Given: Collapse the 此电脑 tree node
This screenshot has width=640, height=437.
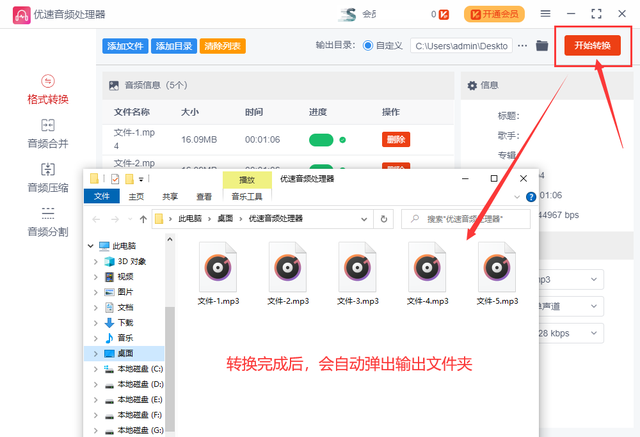Looking at the screenshot, I should (91, 246).
